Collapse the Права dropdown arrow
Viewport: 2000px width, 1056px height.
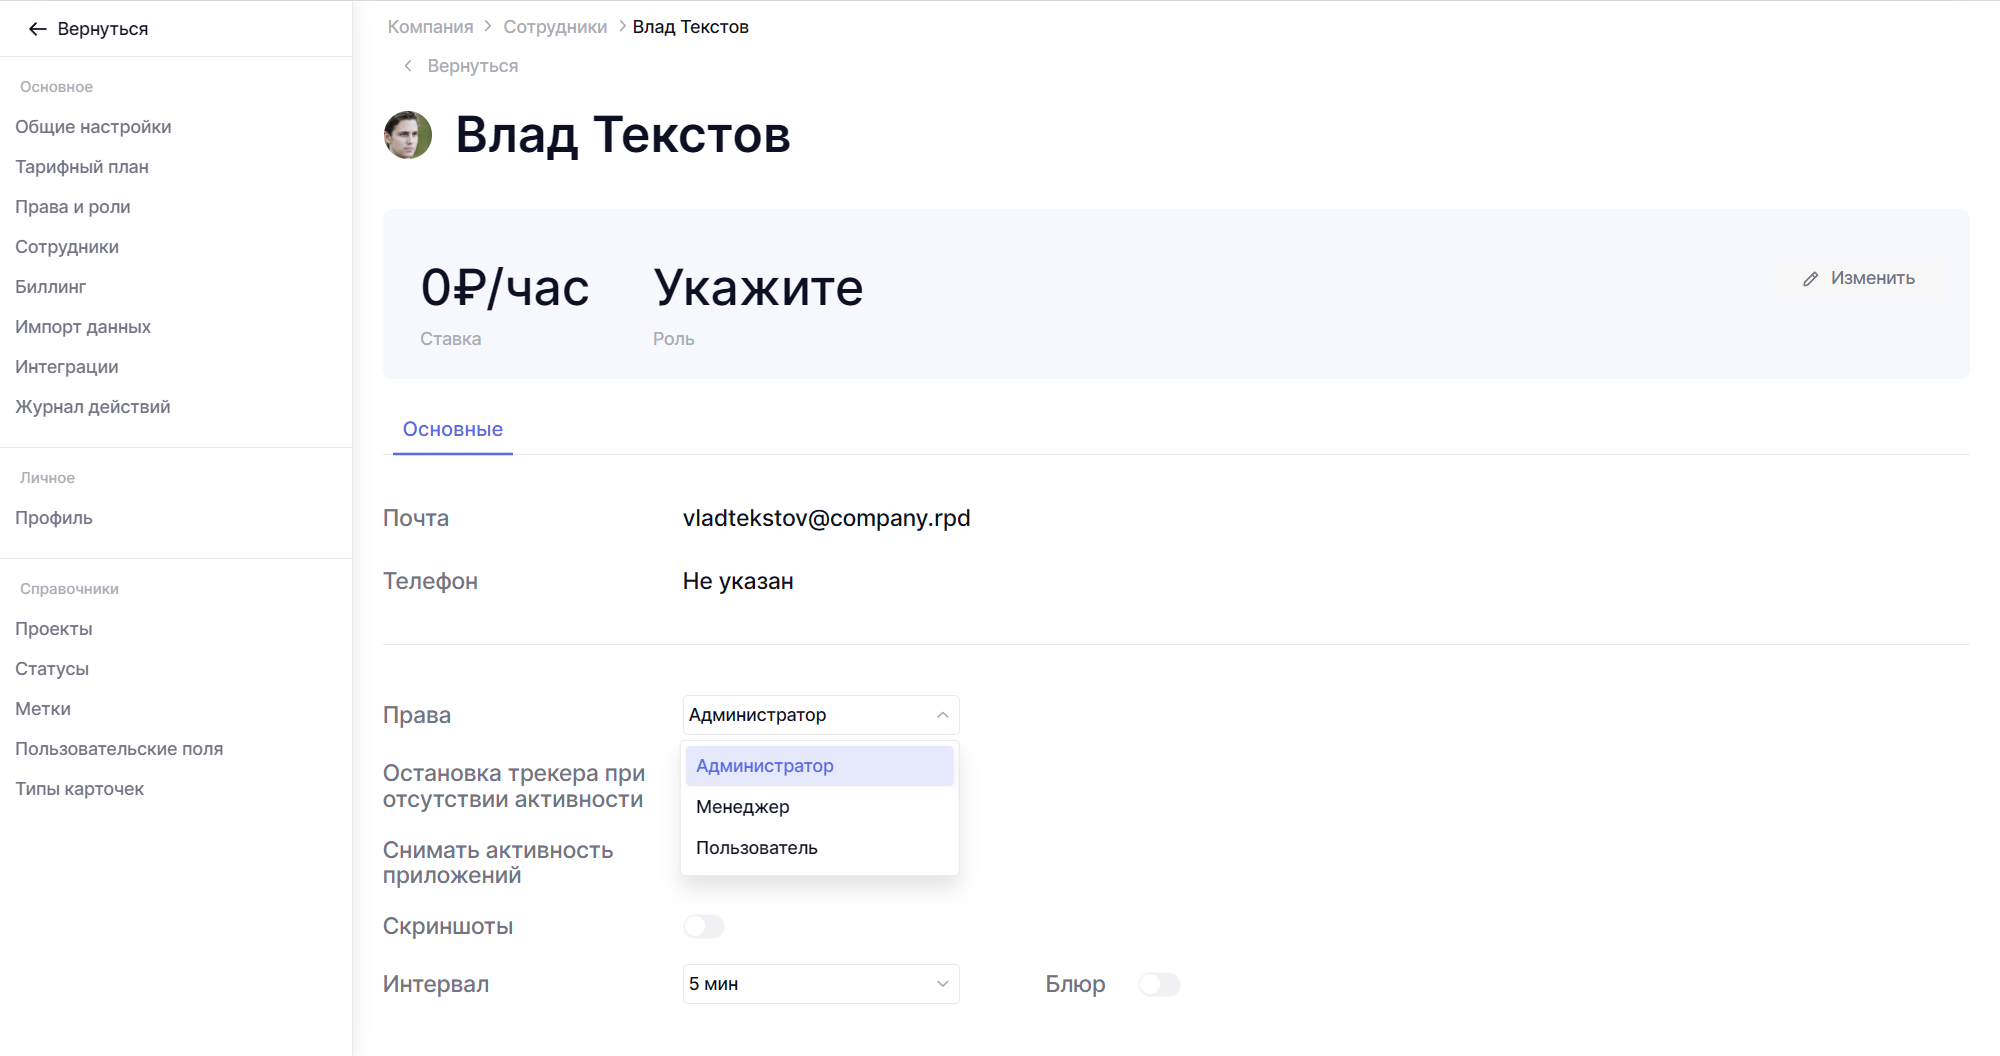click(942, 715)
